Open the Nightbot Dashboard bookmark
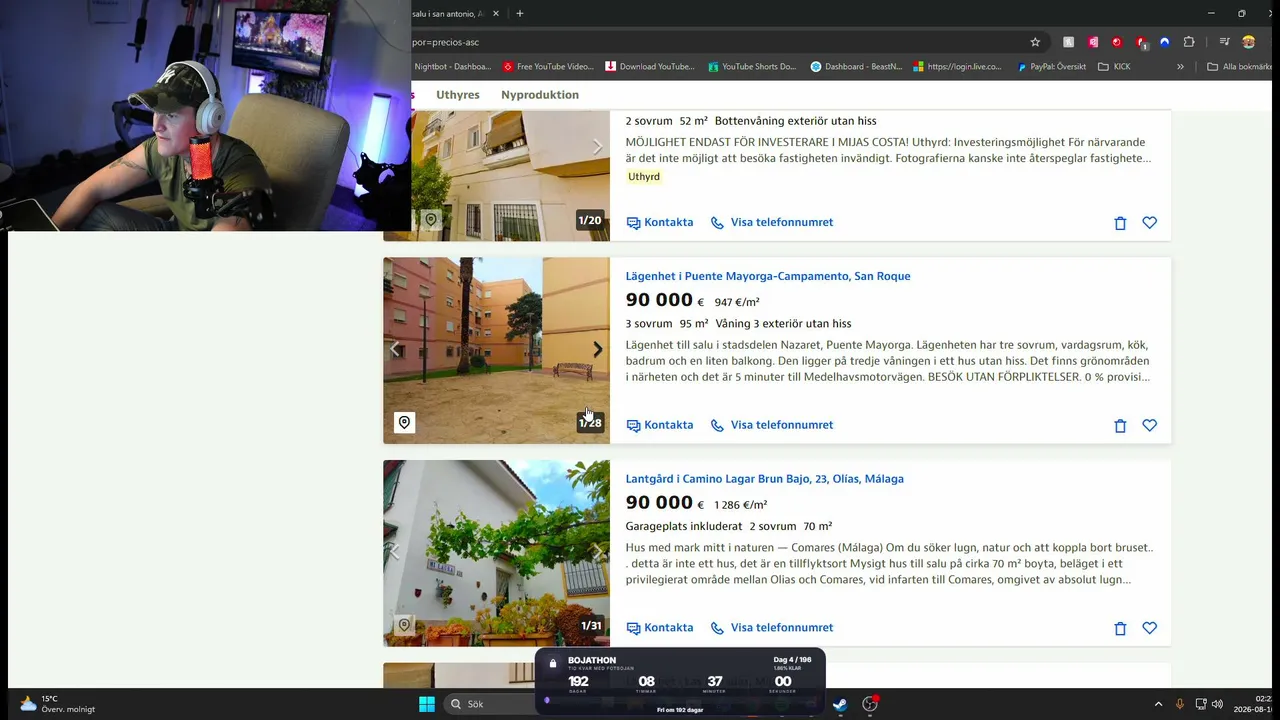1280x720 pixels. [x=452, y=67]
